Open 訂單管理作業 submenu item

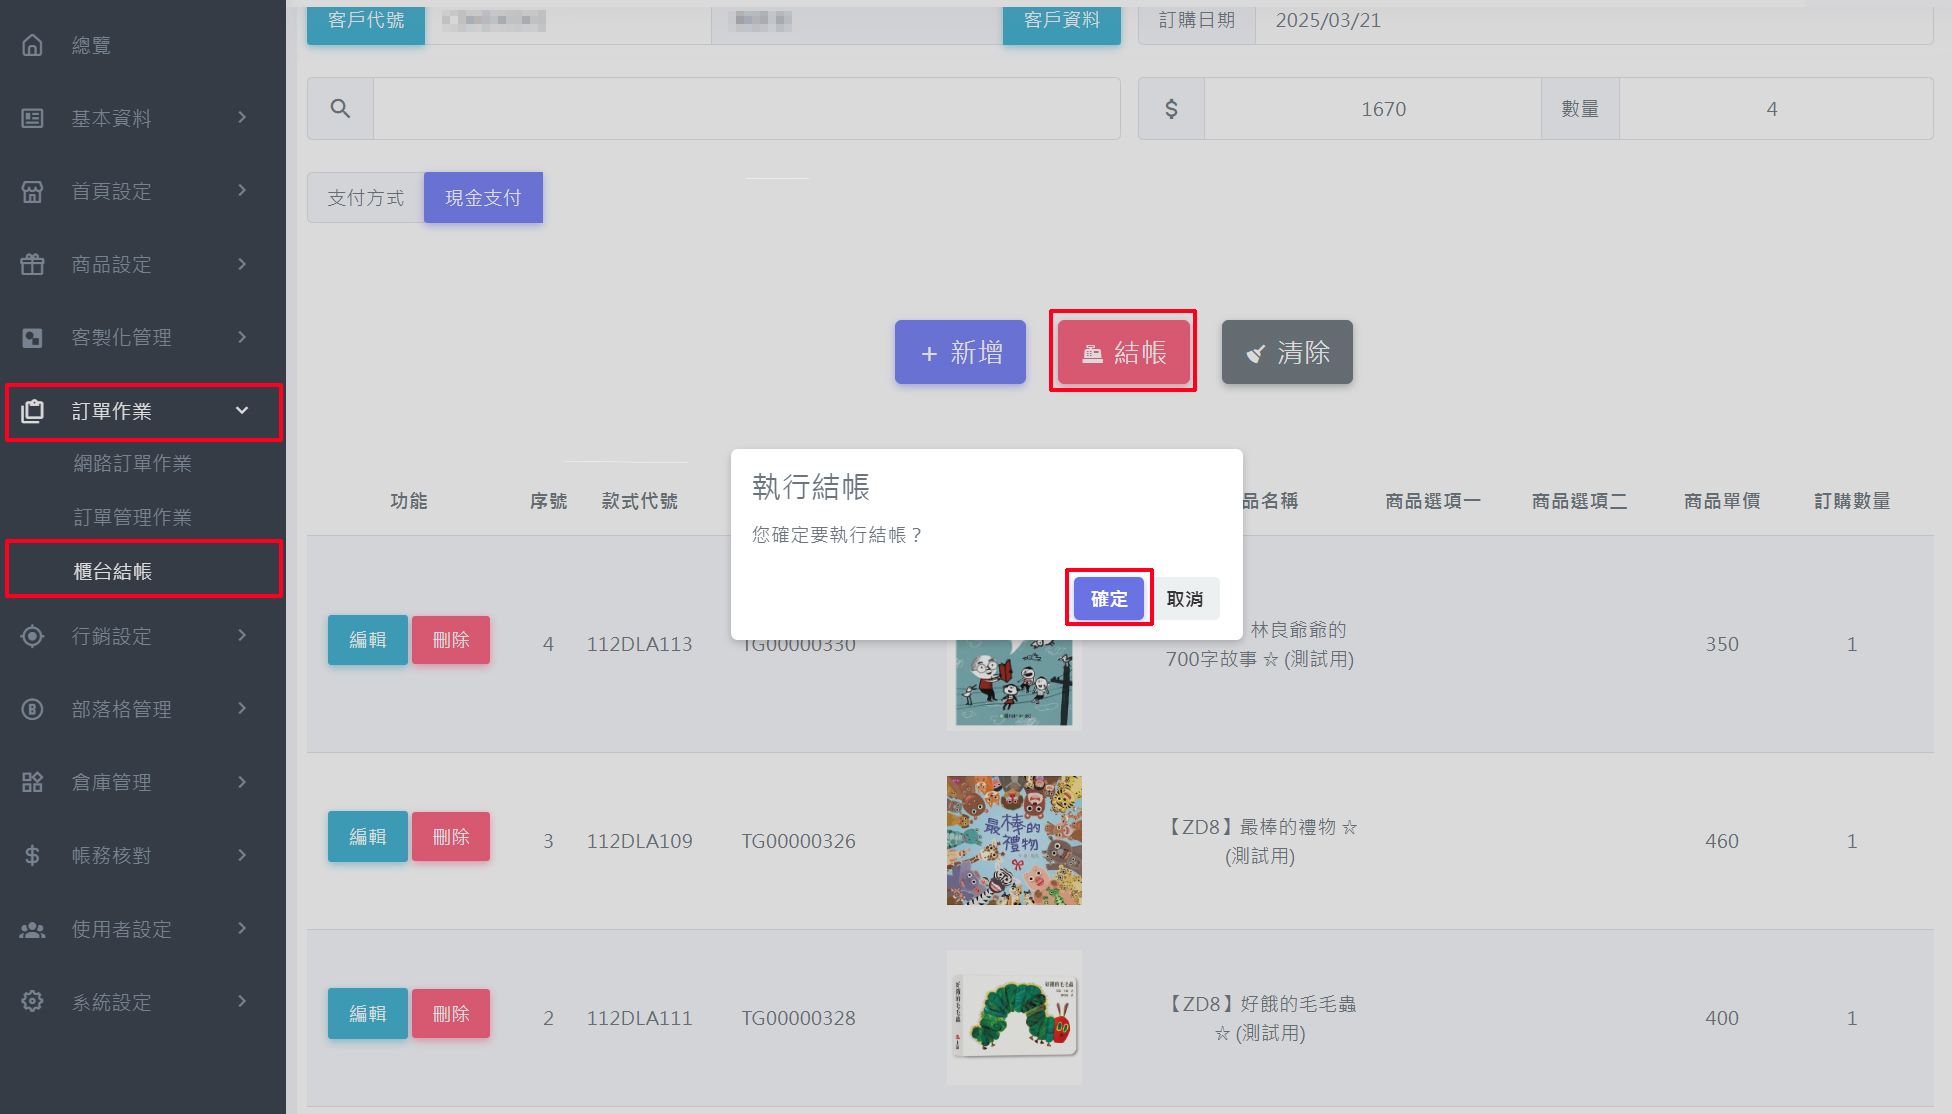[x=132, y=517]
